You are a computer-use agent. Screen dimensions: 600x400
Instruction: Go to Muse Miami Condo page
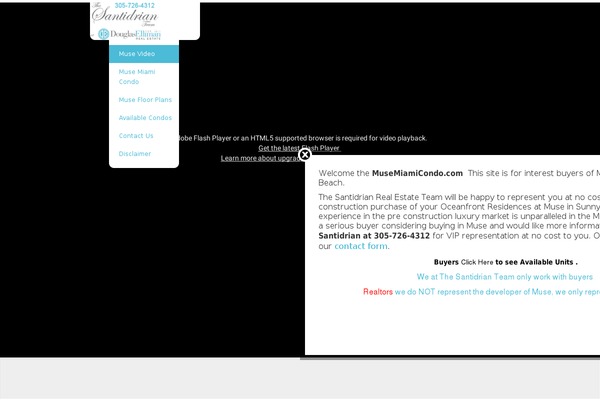144,77
